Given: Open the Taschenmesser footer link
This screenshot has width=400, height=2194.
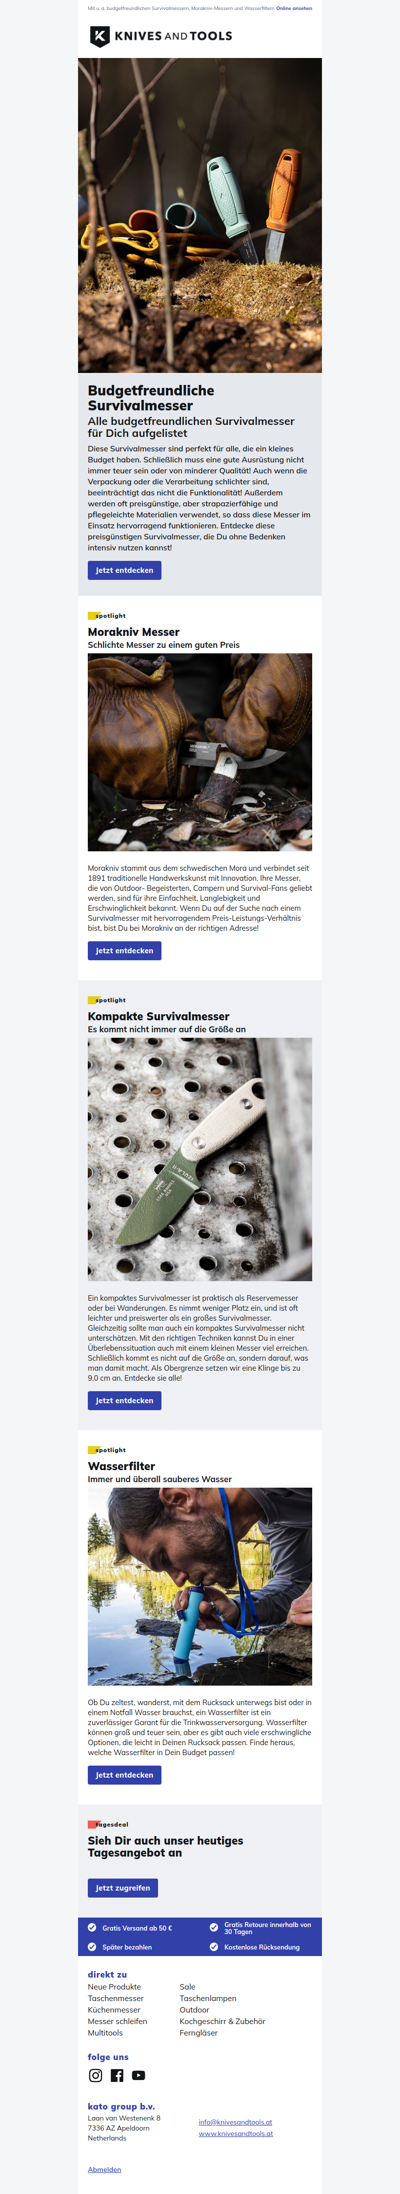Looking at the screenshot, I should point(115,1998).
